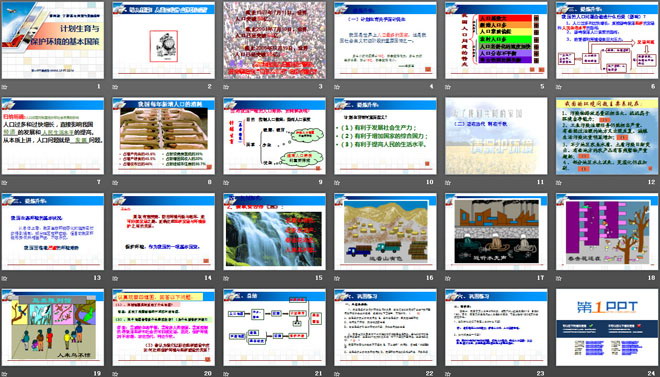
Task: Select slide 24 thumbnail with 第1PPT logo
Action: [x=607, y=327]
